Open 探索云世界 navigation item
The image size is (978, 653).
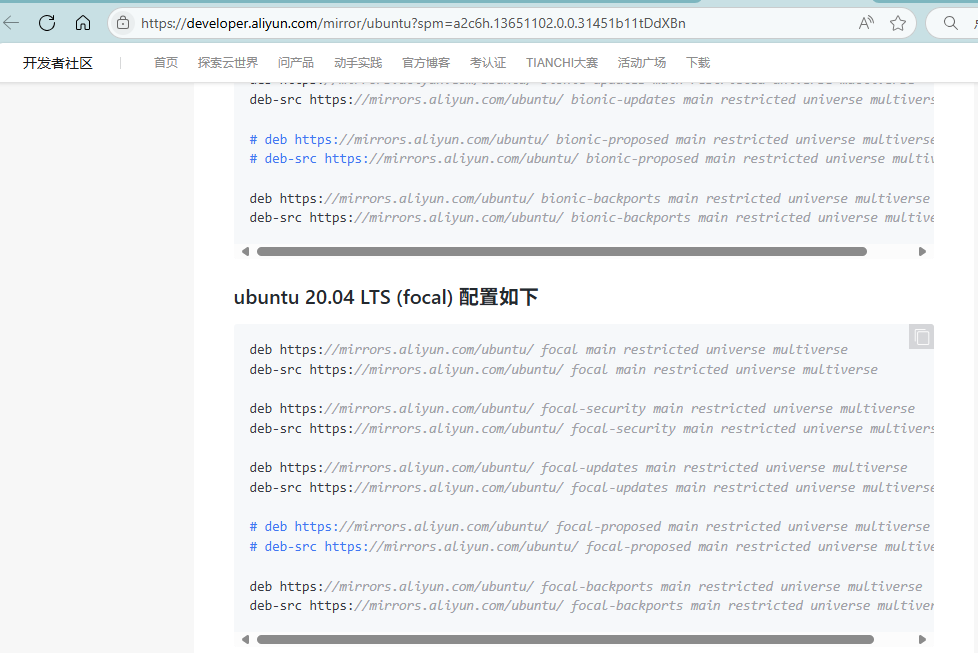click(x=228, y=63)
